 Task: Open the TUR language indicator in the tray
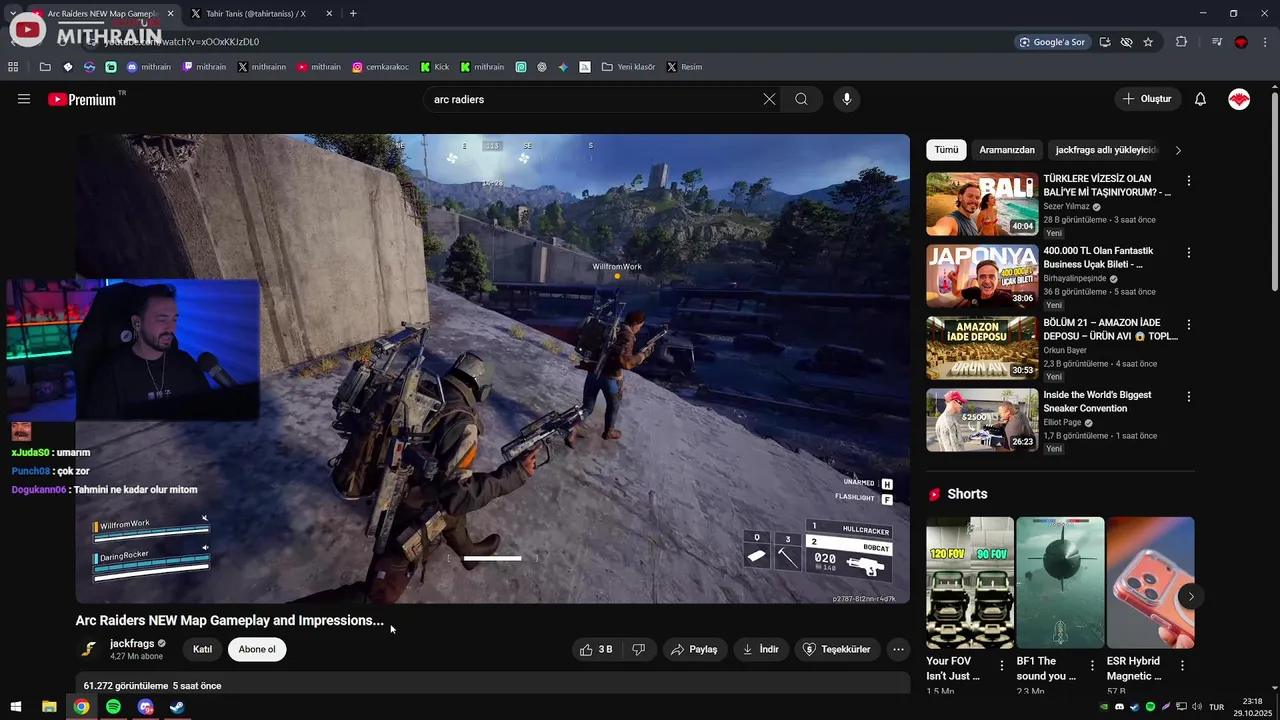coord(1216,707)
